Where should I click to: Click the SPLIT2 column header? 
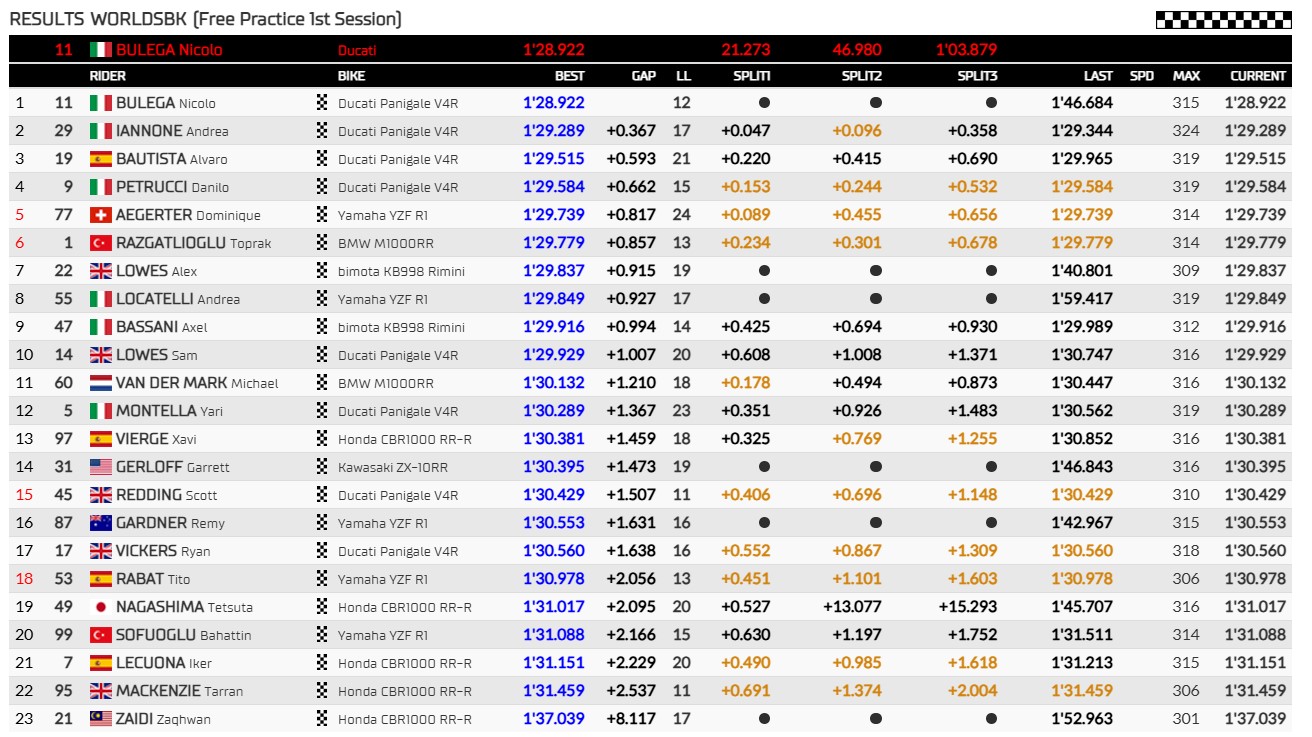(862, 76)
